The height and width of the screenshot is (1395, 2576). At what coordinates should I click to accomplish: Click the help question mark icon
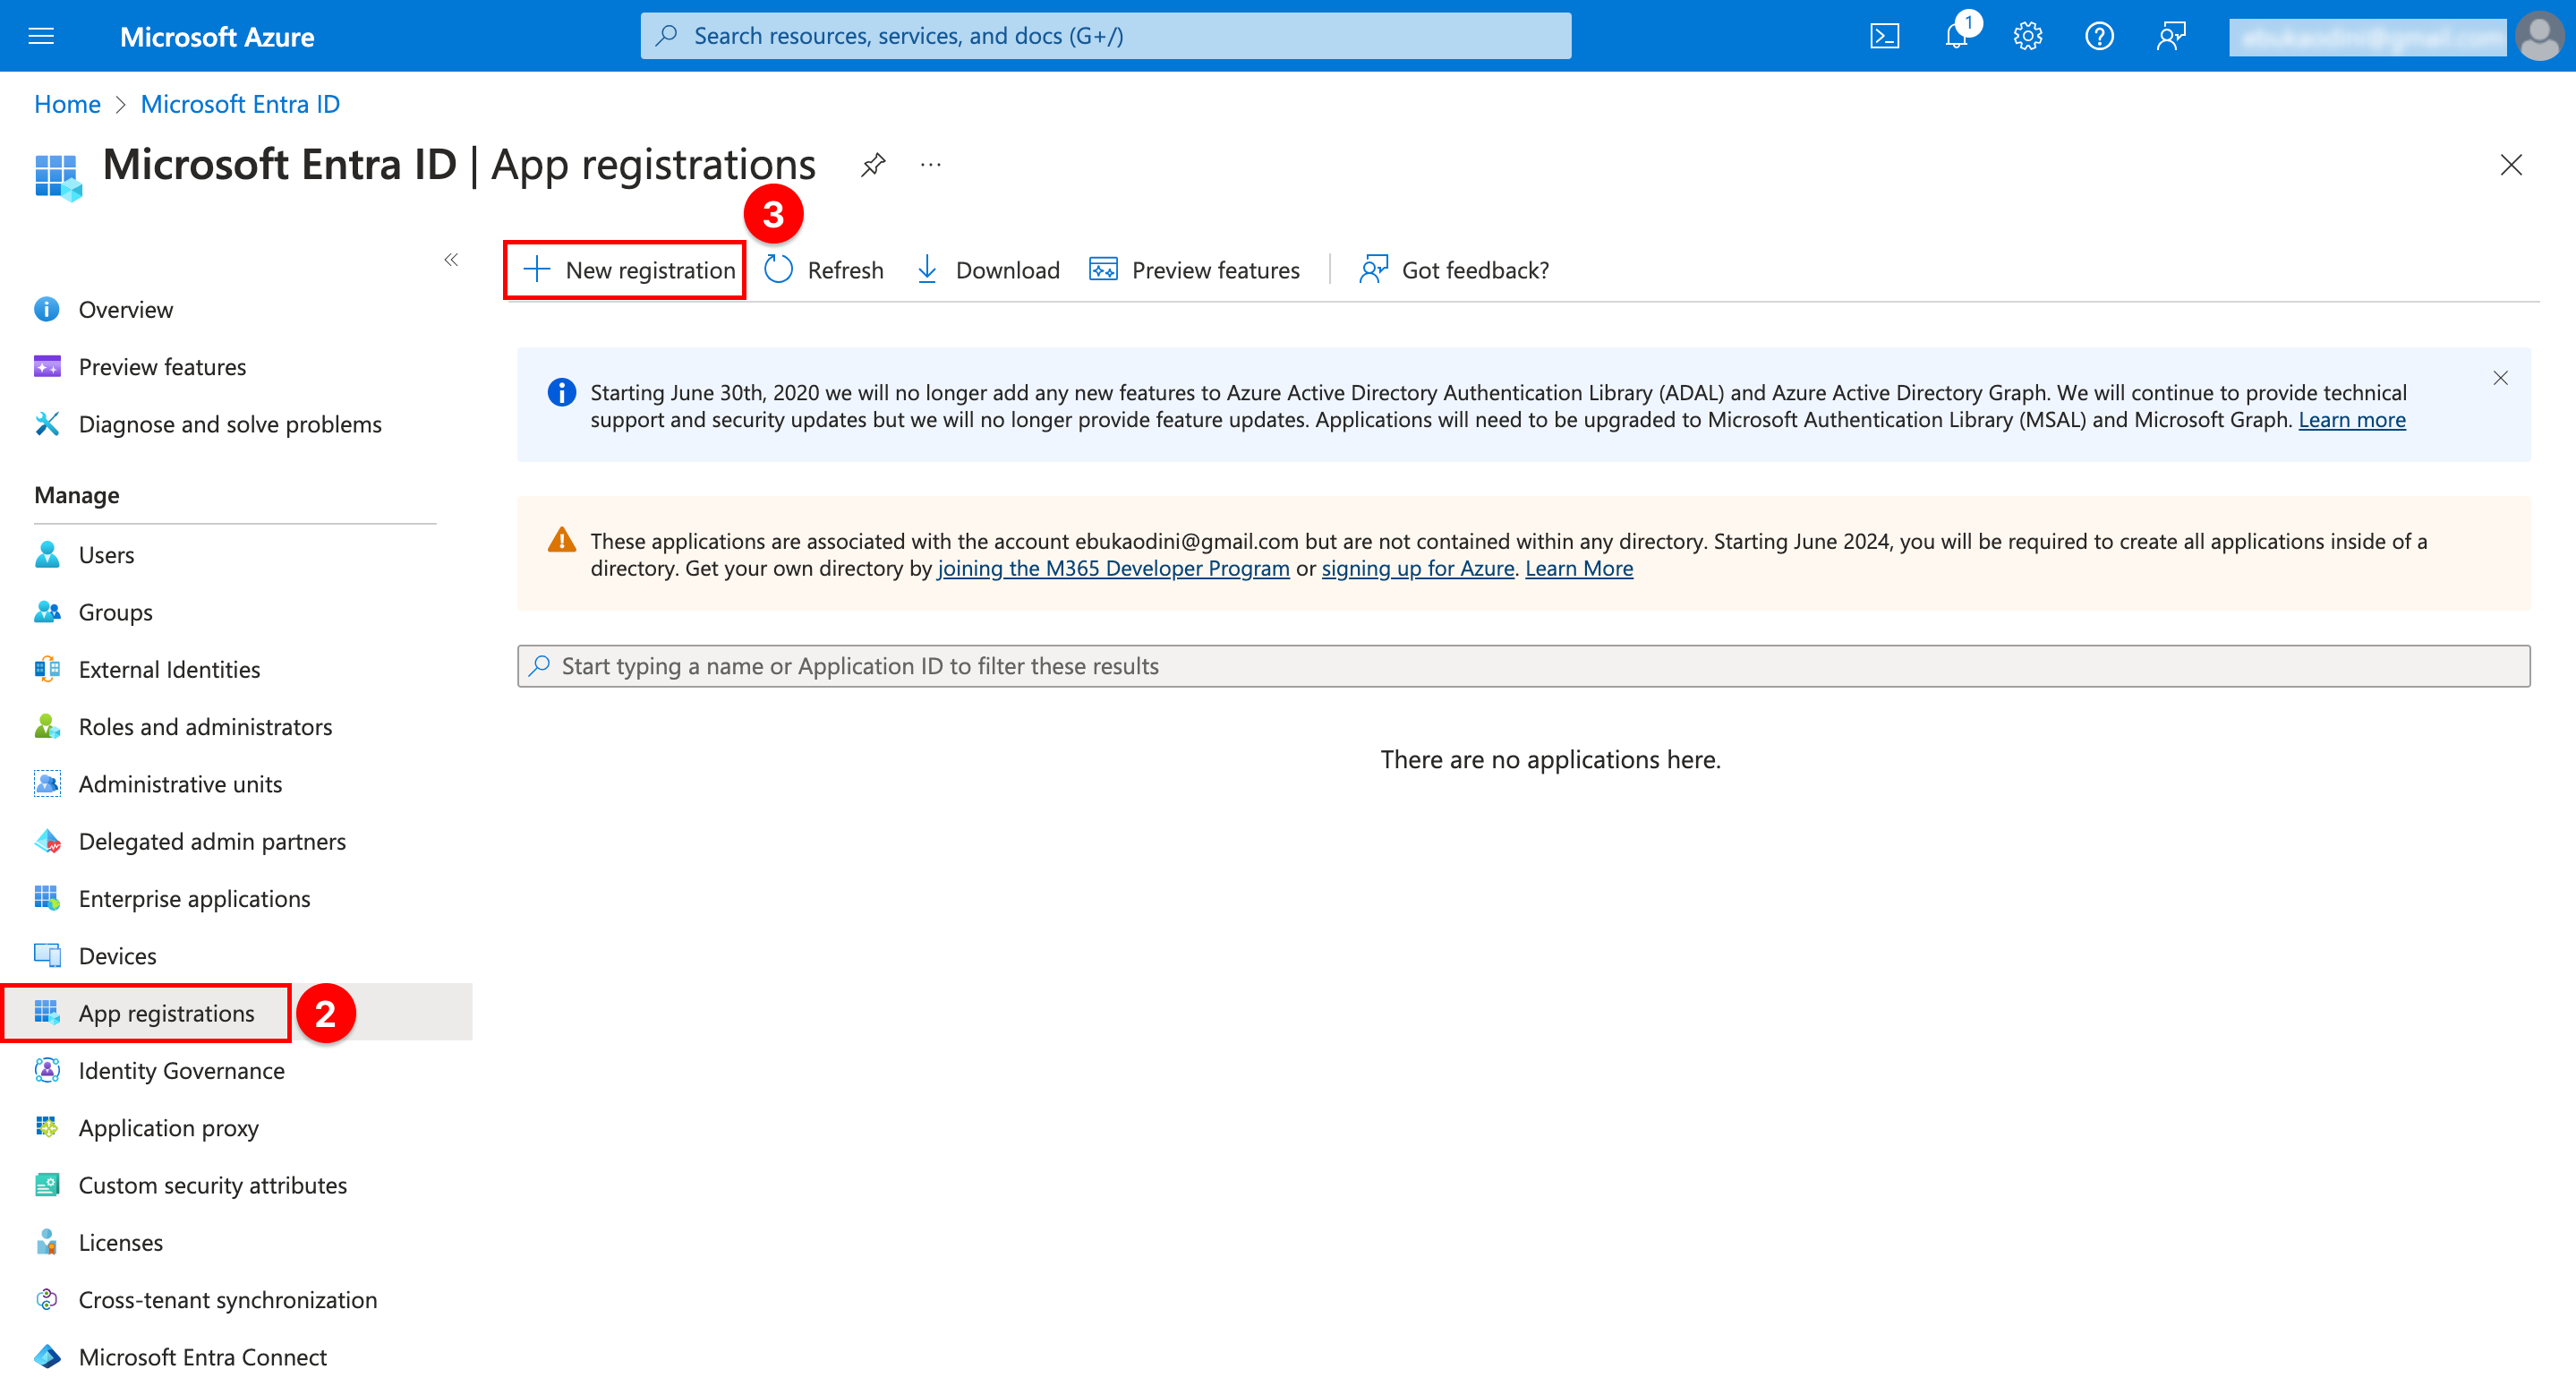coord(2098,36)
